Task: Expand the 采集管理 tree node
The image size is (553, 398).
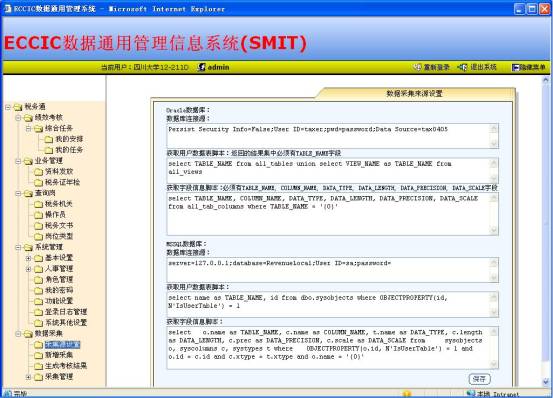Action: tap(29, 377)
